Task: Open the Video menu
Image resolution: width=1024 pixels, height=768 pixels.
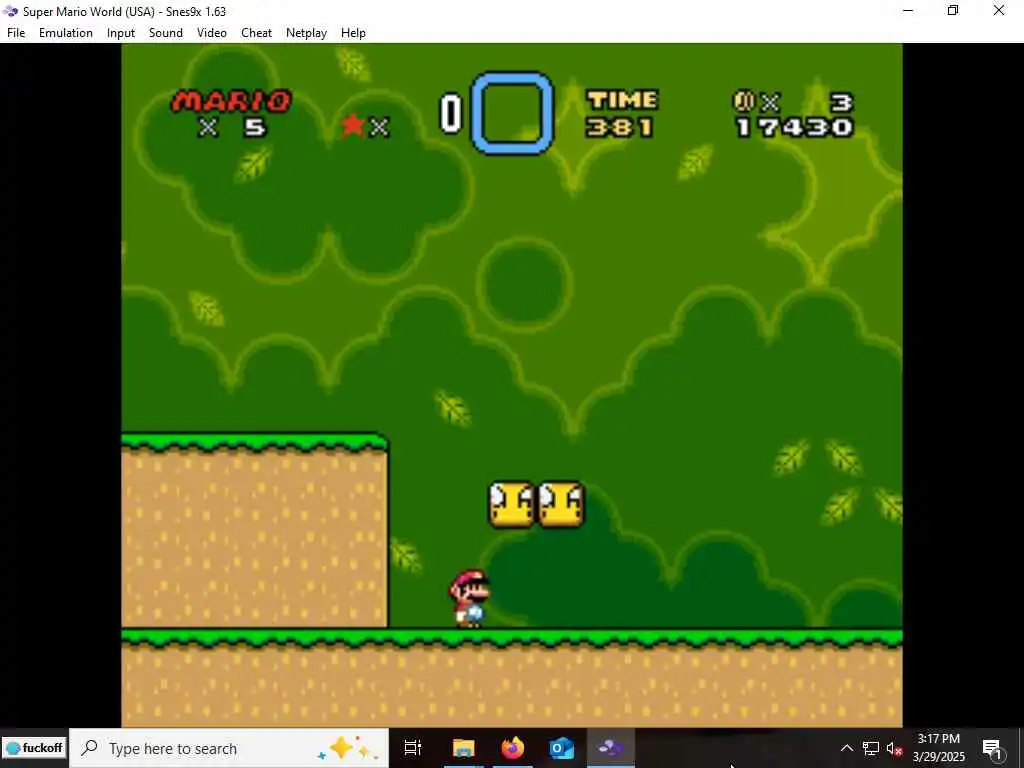Action: click(x=212, y=33)
